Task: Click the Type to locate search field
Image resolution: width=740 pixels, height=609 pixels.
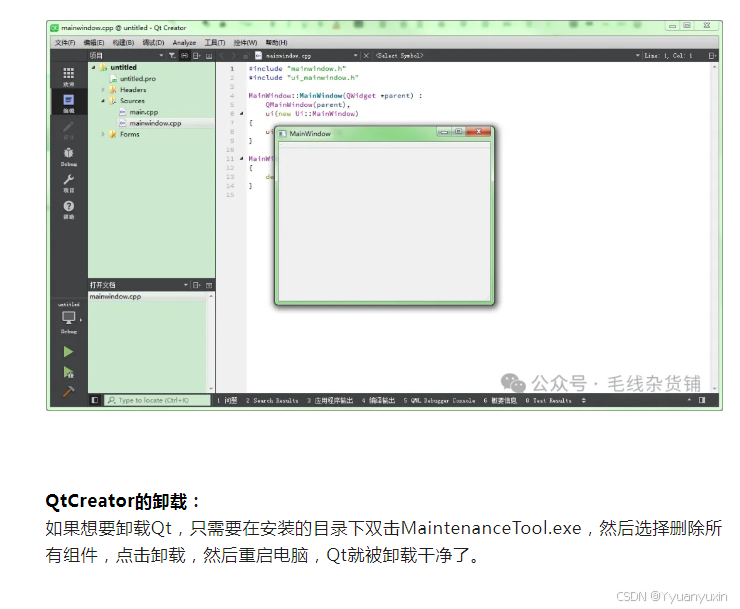Action: point(157,400)
